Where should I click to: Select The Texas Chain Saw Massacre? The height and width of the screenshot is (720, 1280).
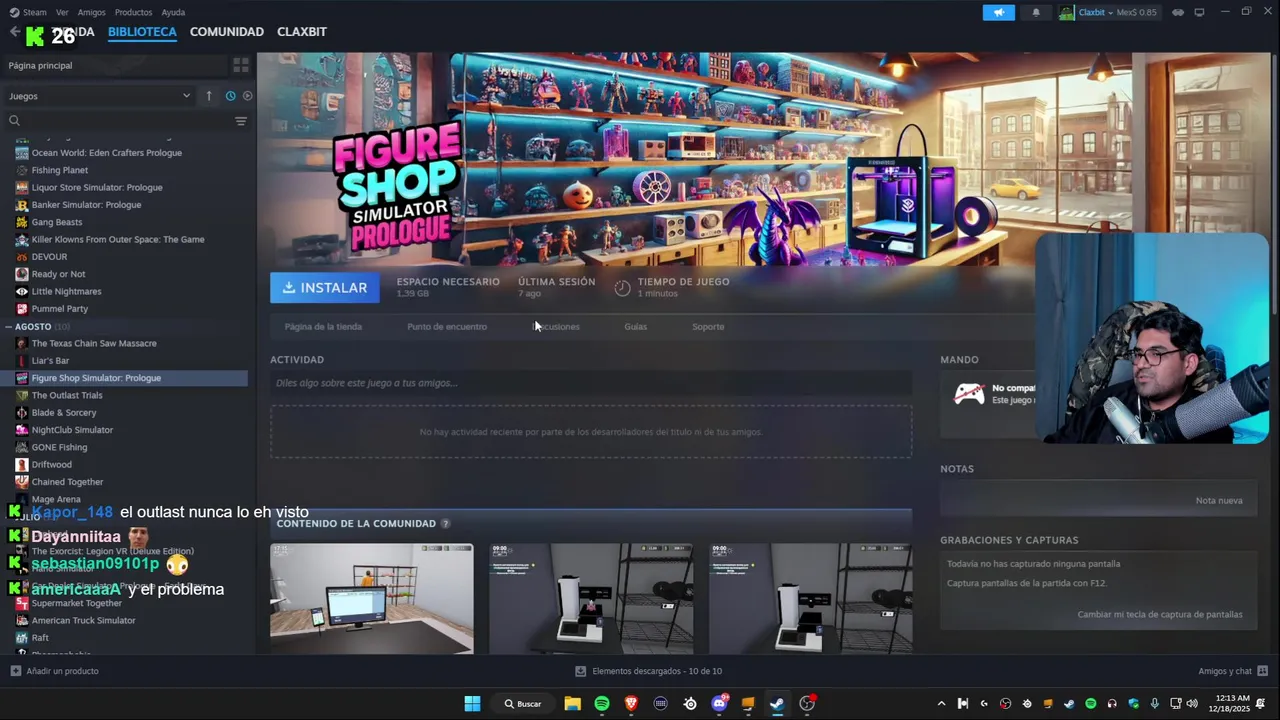click(94, 343)
